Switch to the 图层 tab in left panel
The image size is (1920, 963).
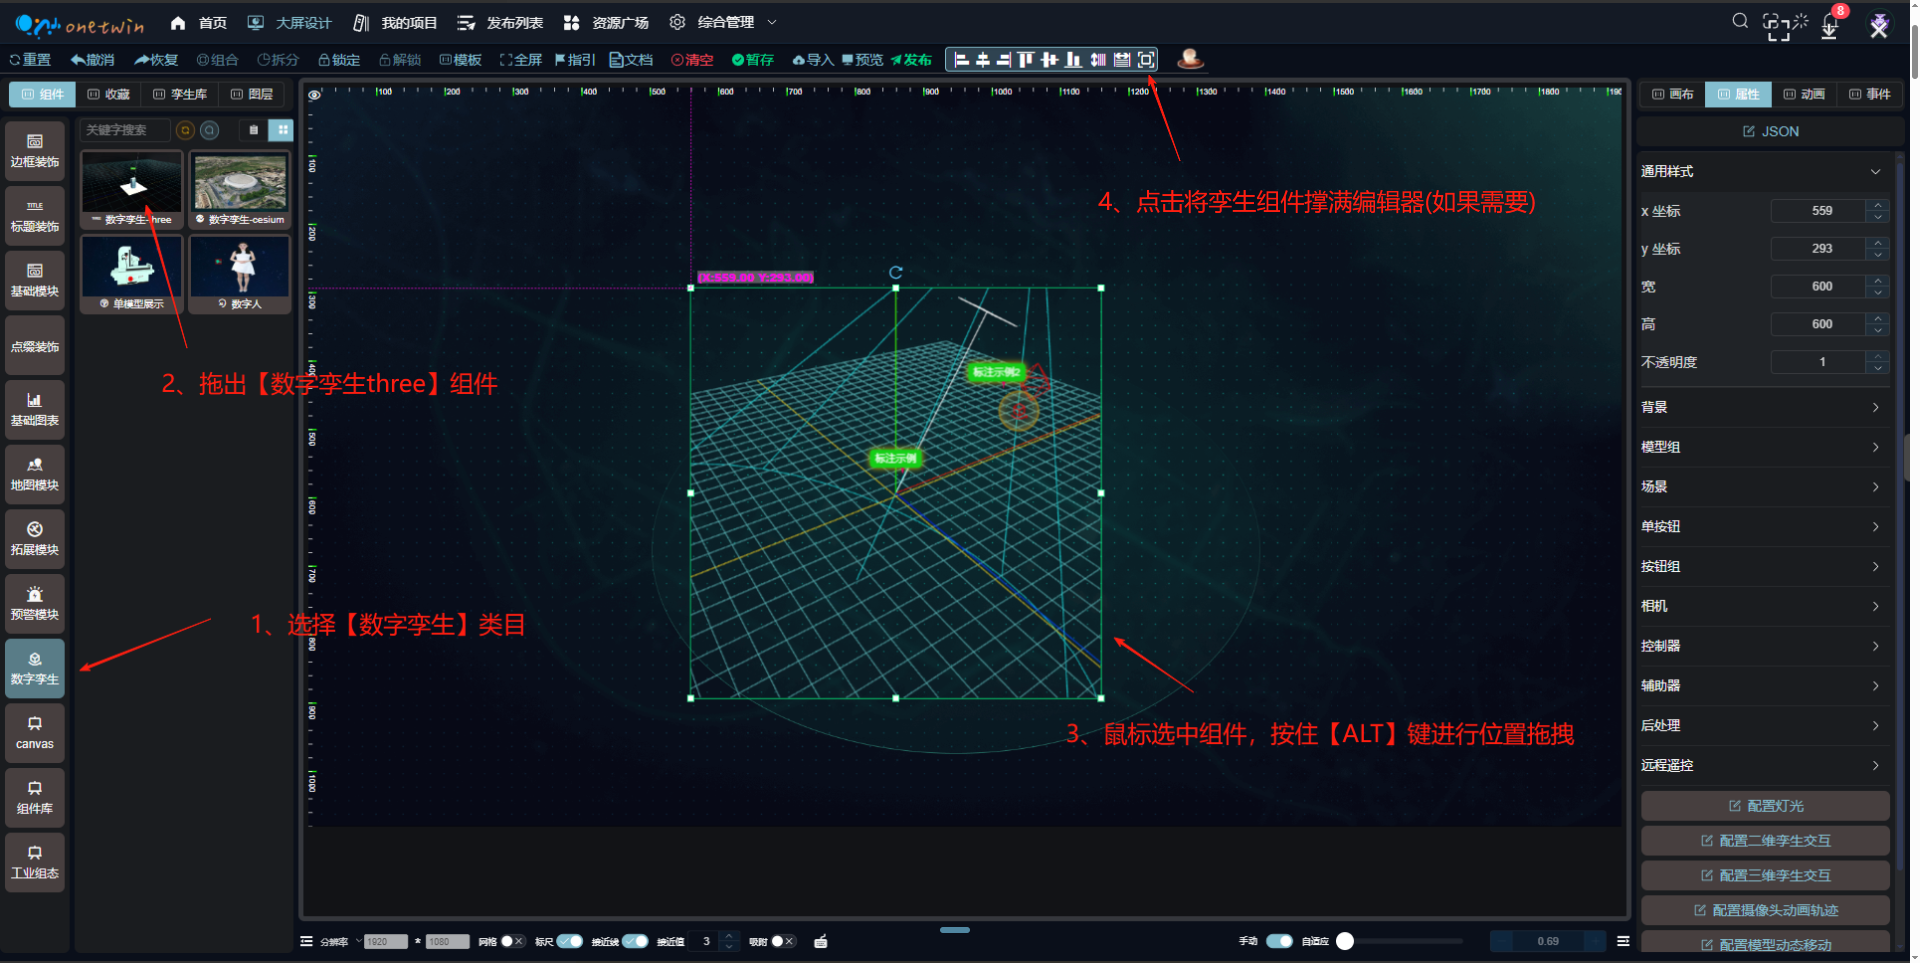click(252, 94)
